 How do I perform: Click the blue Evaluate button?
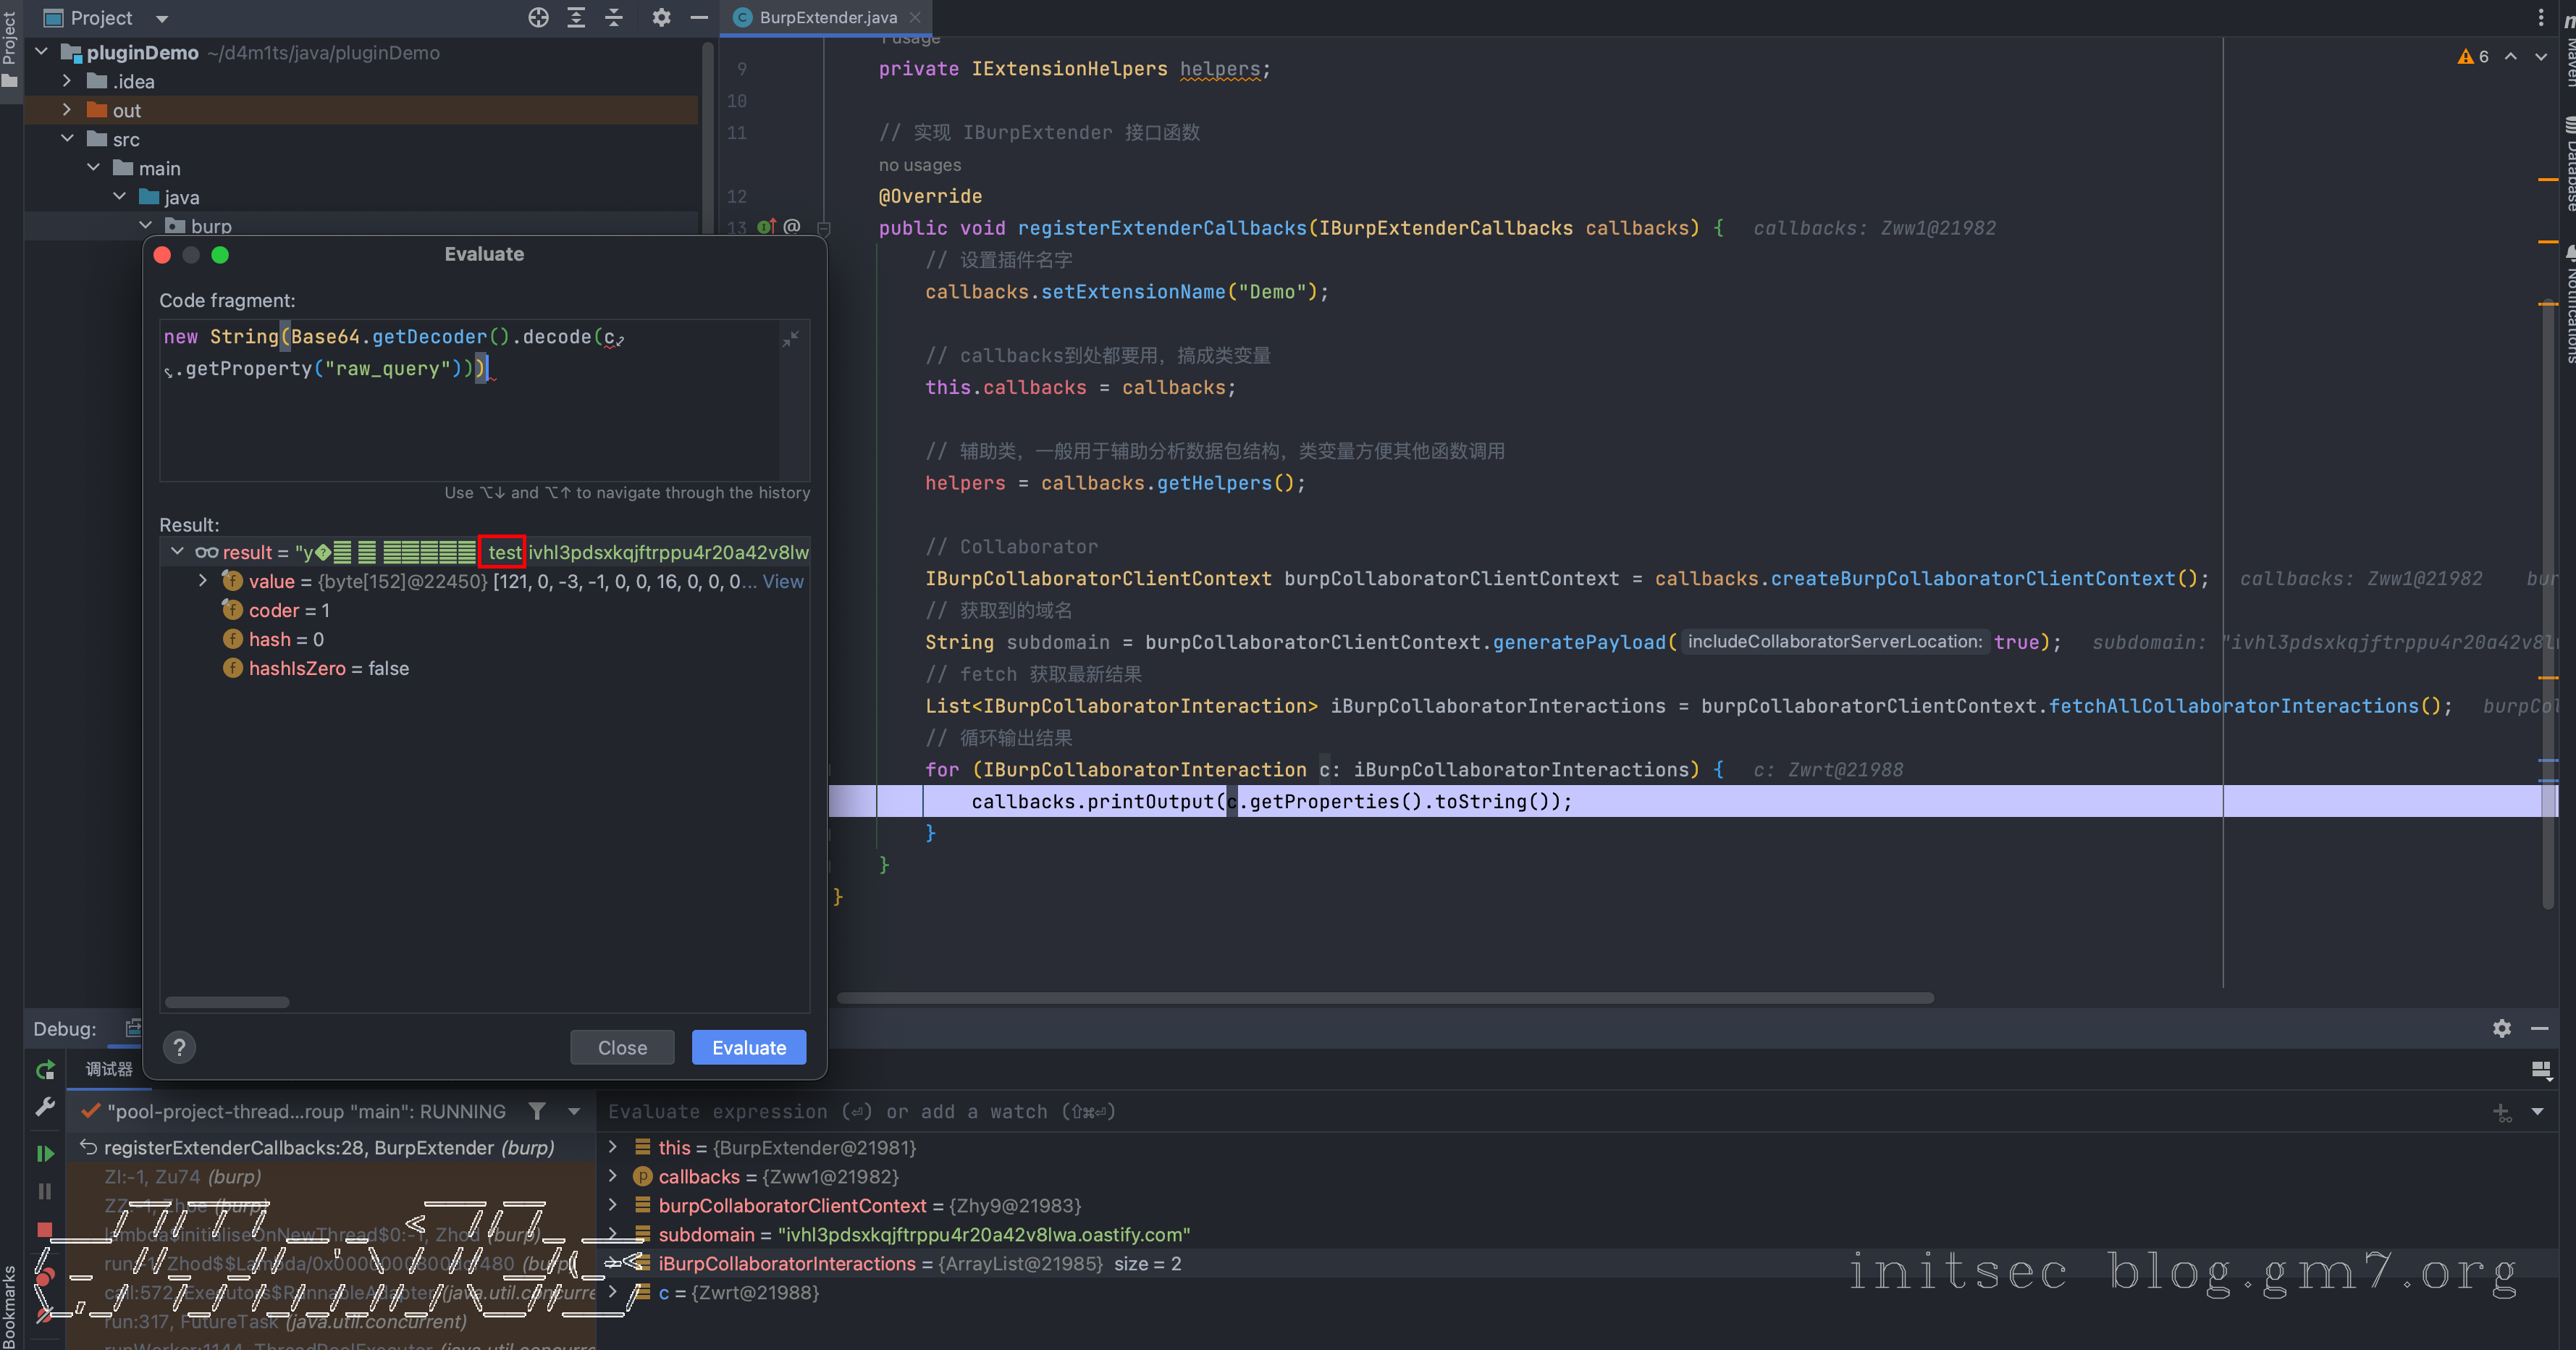click(748, 1047)
